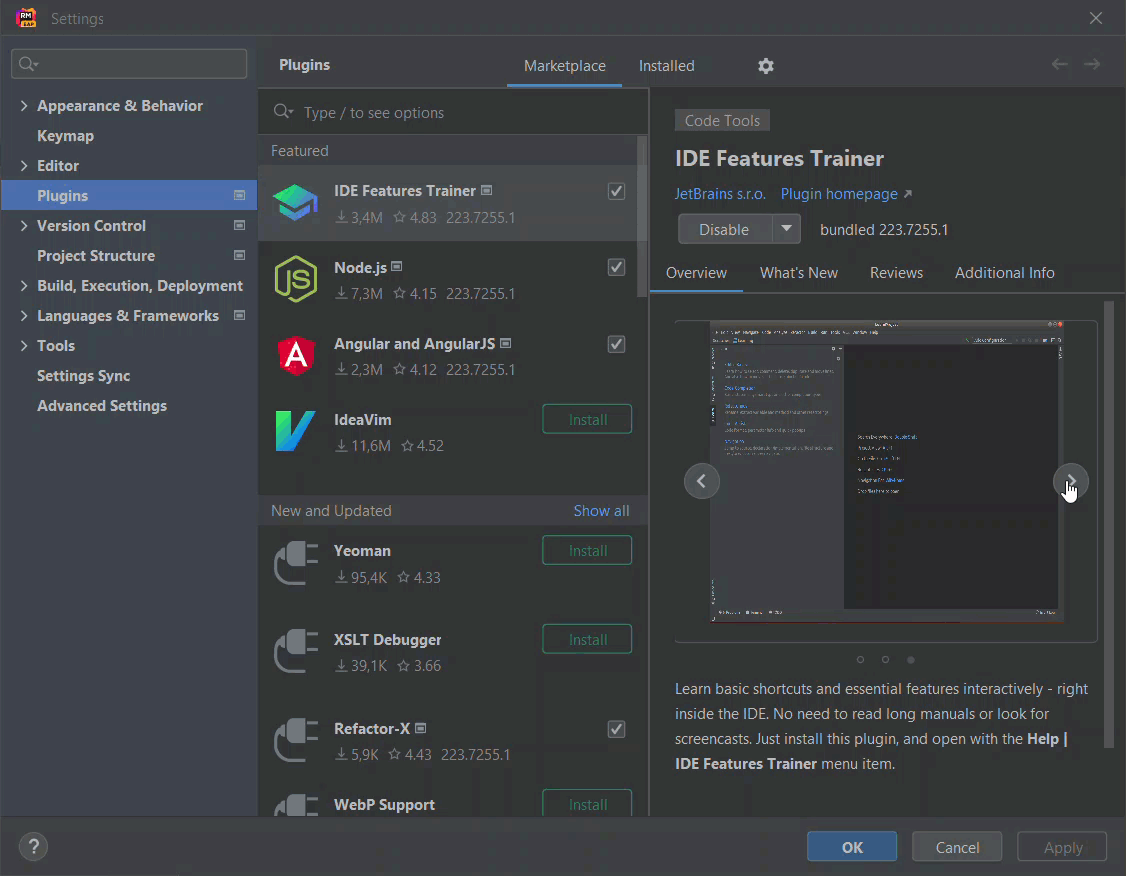Click the plugin list vertical scrollbar
This screenshot has height=876, width=1126.
pos(642,217)
